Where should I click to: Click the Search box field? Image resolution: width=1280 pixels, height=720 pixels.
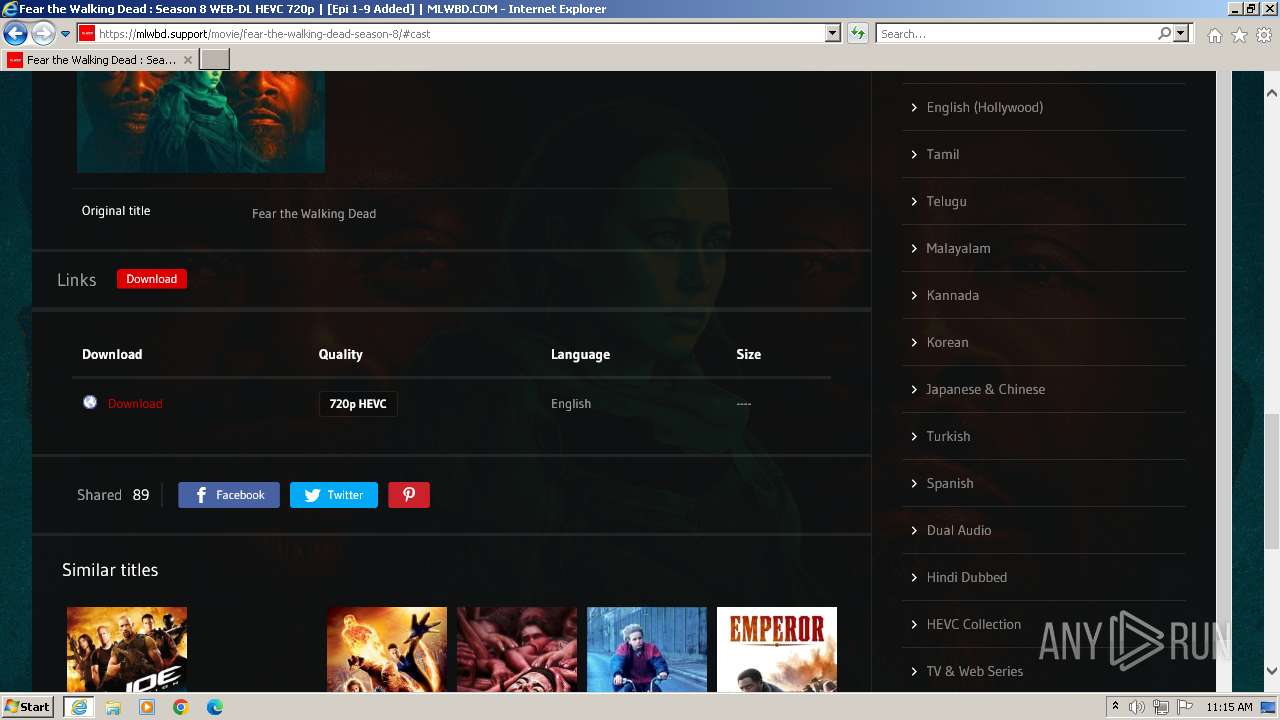tap(1015, 34)
